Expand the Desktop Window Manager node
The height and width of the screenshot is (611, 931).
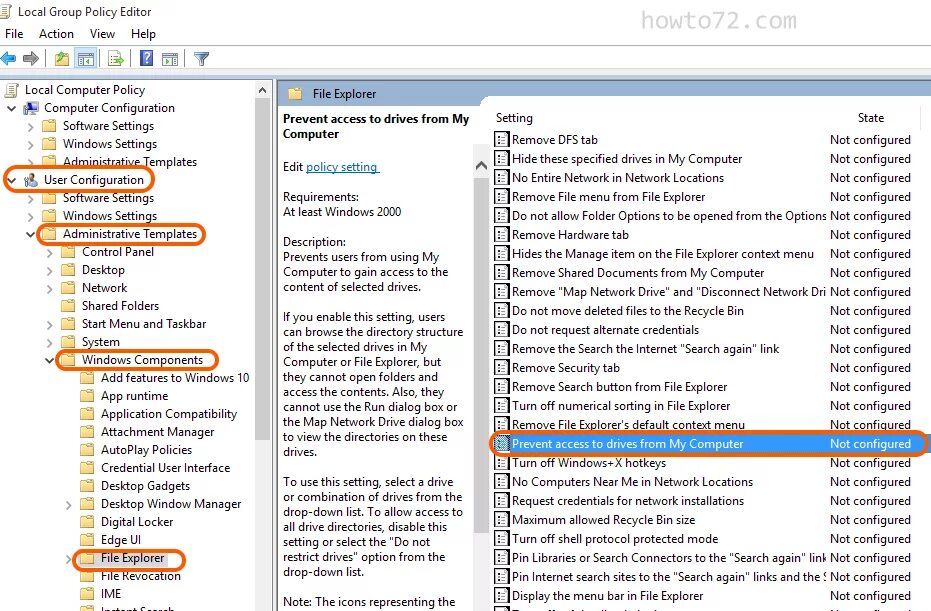[x=68, y=505]
